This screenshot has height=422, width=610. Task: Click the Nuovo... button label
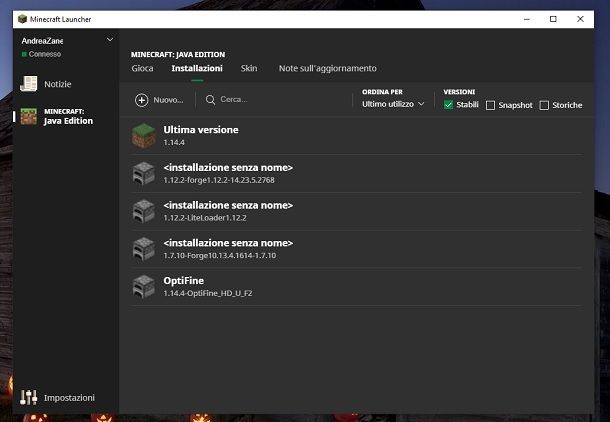pos(168,100)
